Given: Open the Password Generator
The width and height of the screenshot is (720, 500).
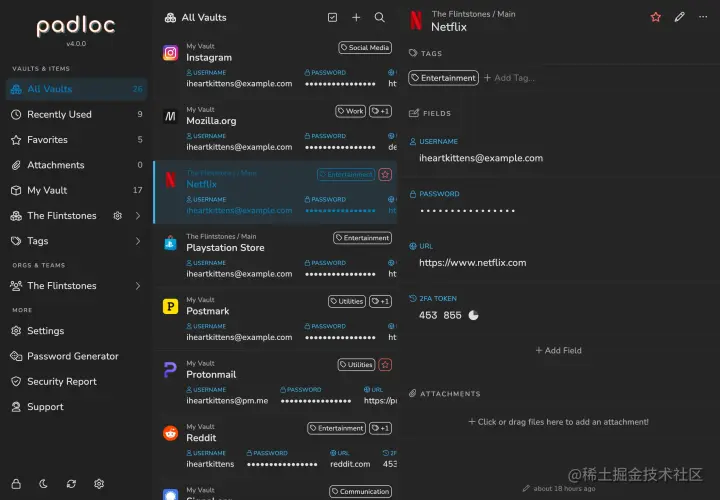Looking at the screenshot, I should 76,356.
